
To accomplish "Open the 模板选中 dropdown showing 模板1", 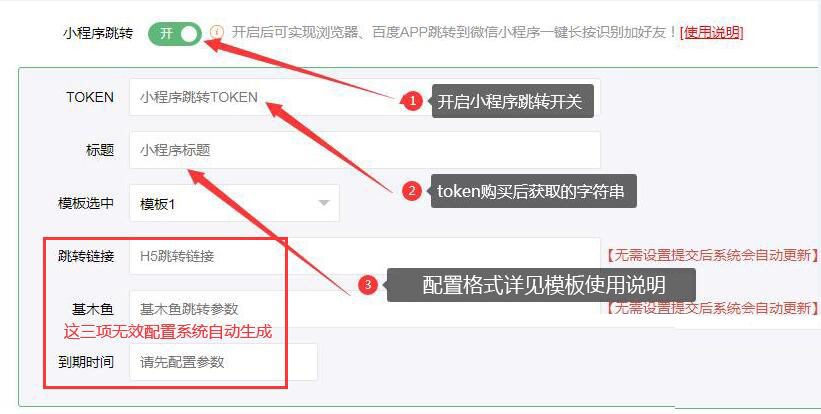I will (x=234, y=203).
